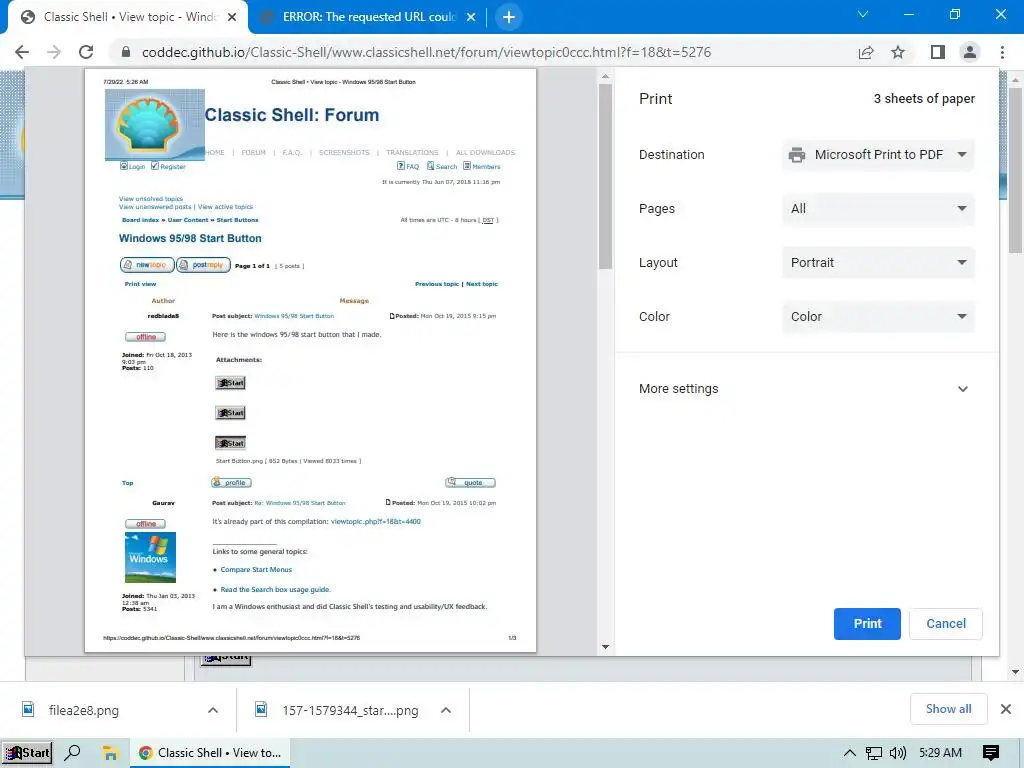Open taskbar search magnifier
1024x768 pixels.
[72, 753]
